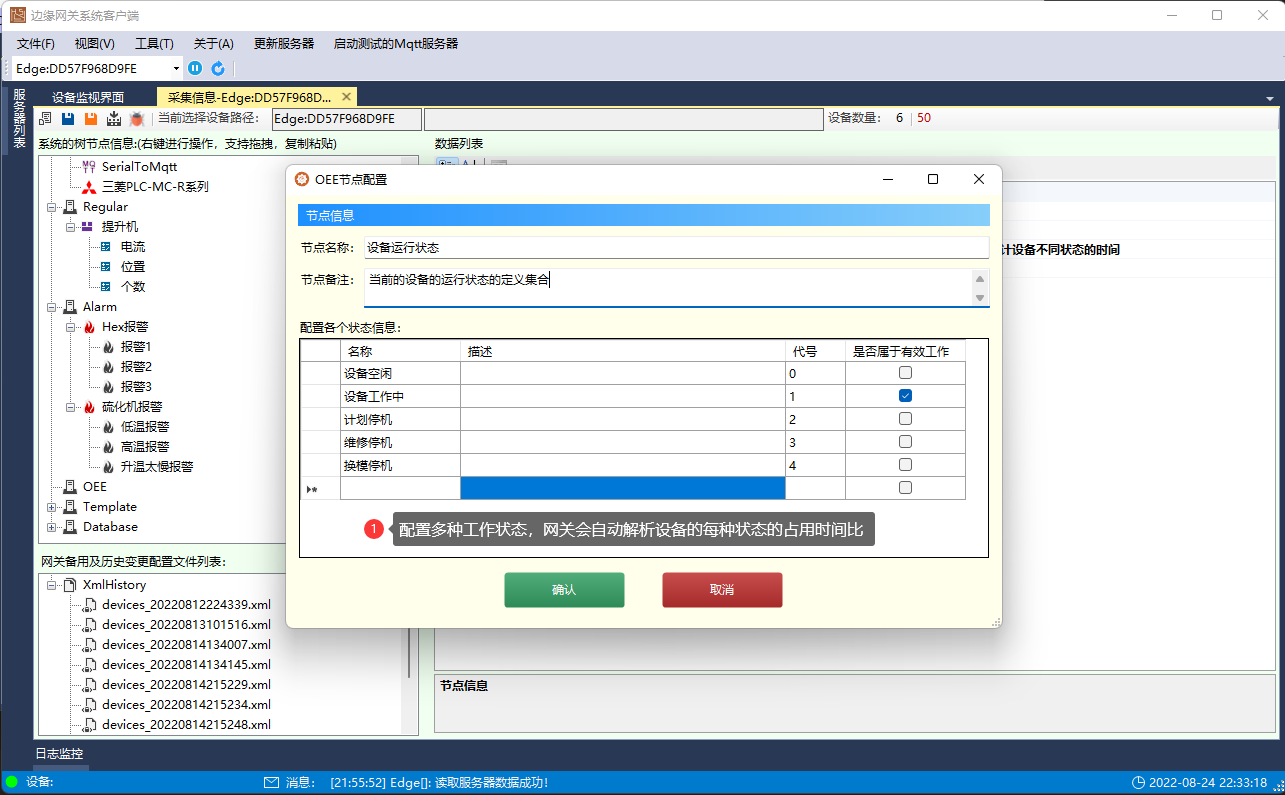Screen dimensions: 1285x795
Task: Open devices_20220812224339.xml history file
Action: click(x=186, y=605)
